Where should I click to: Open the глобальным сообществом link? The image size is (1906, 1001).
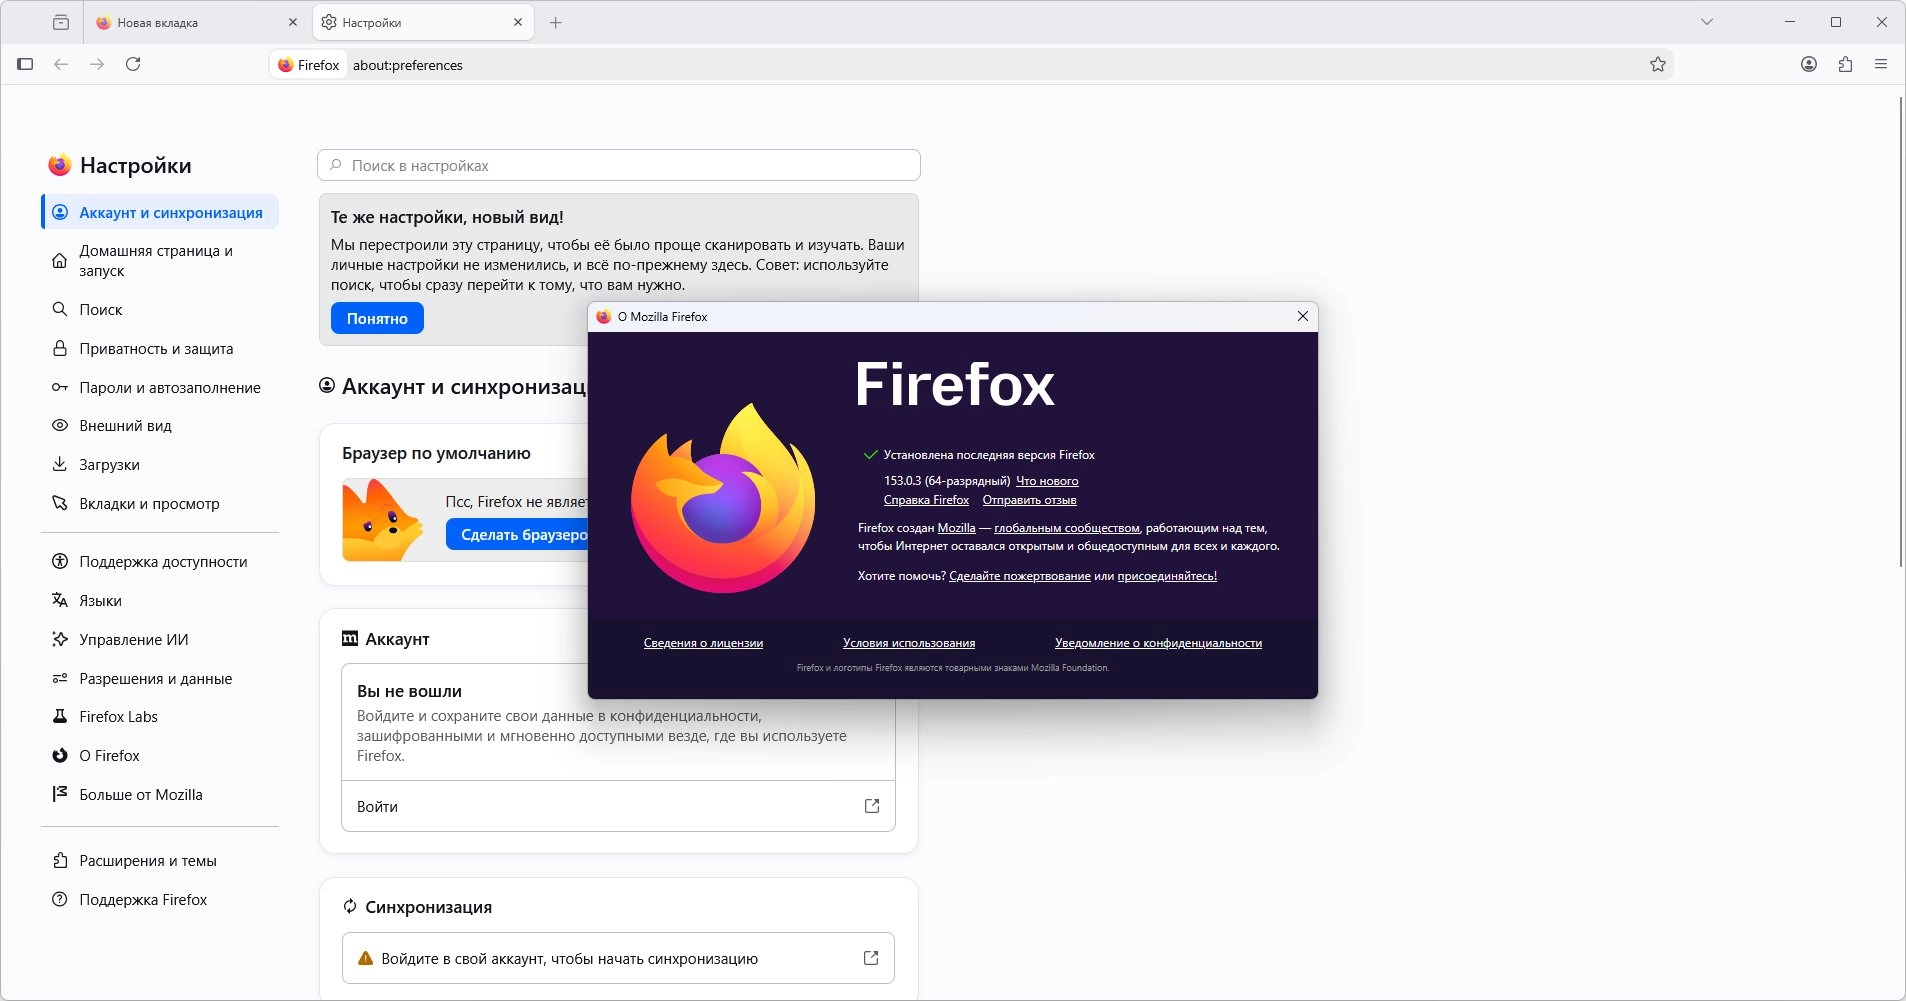1067,528
